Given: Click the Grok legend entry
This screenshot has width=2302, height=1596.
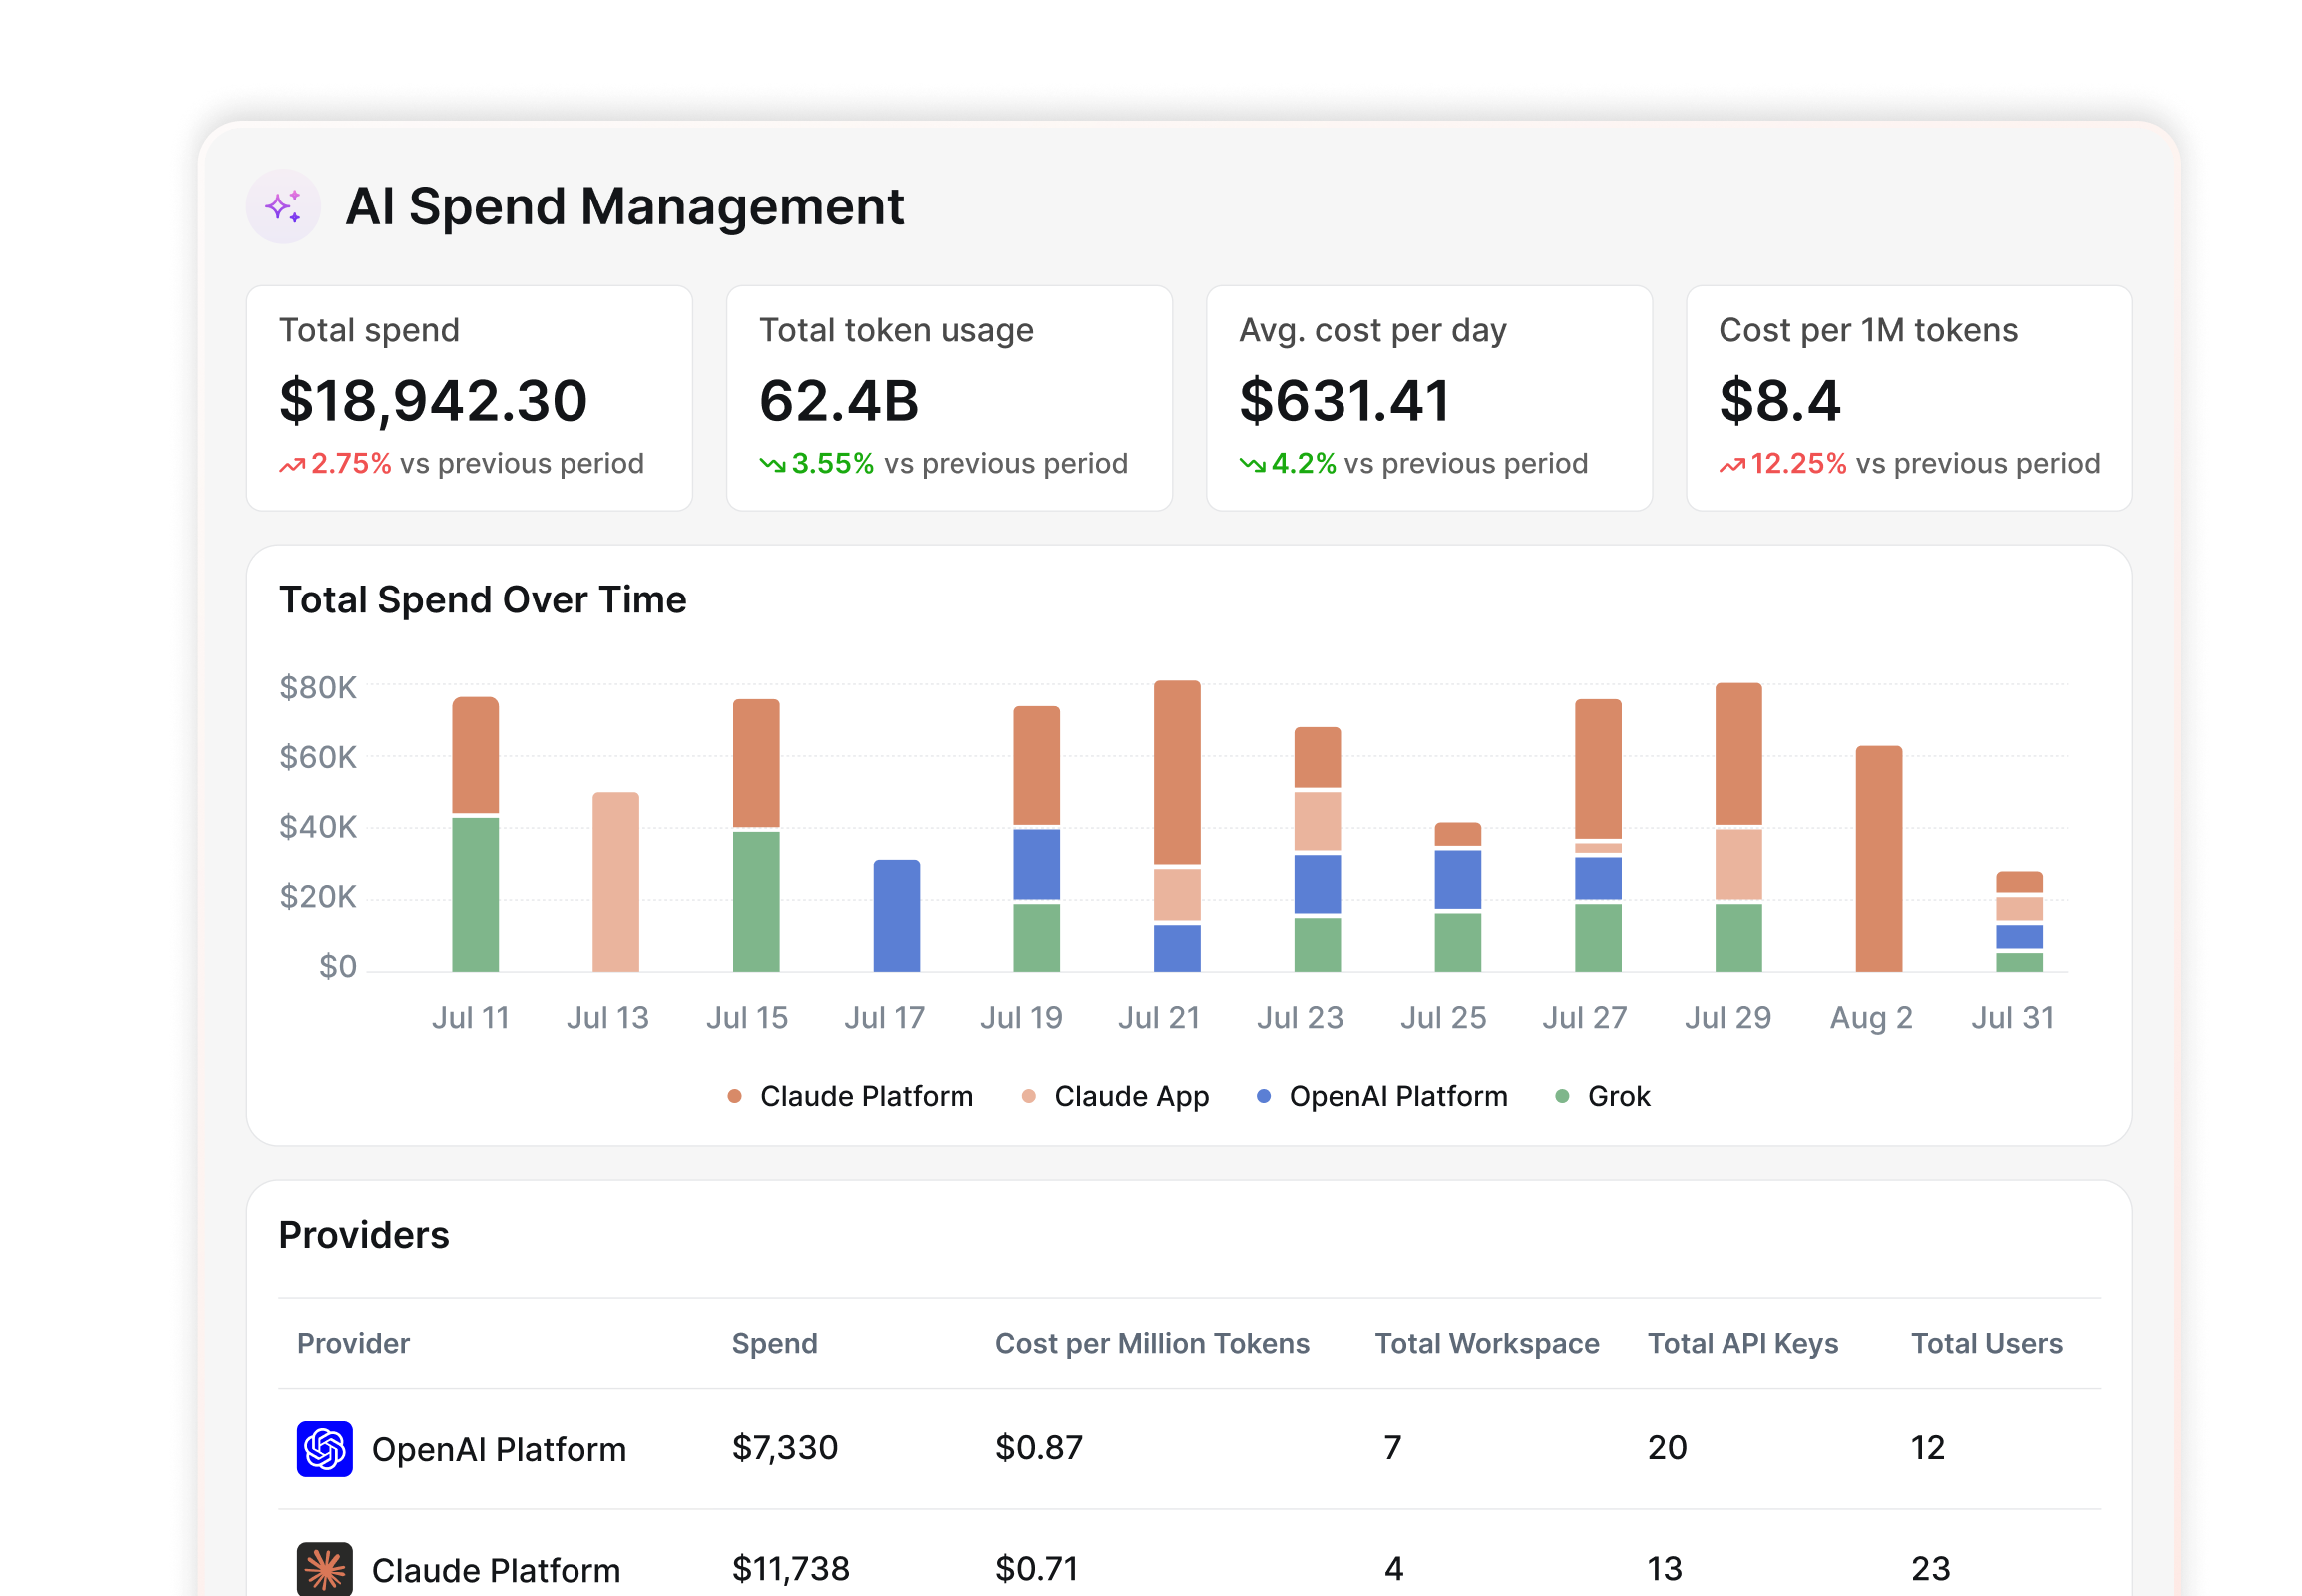Looking at the screenshot, I should tap(1602, 1097).
